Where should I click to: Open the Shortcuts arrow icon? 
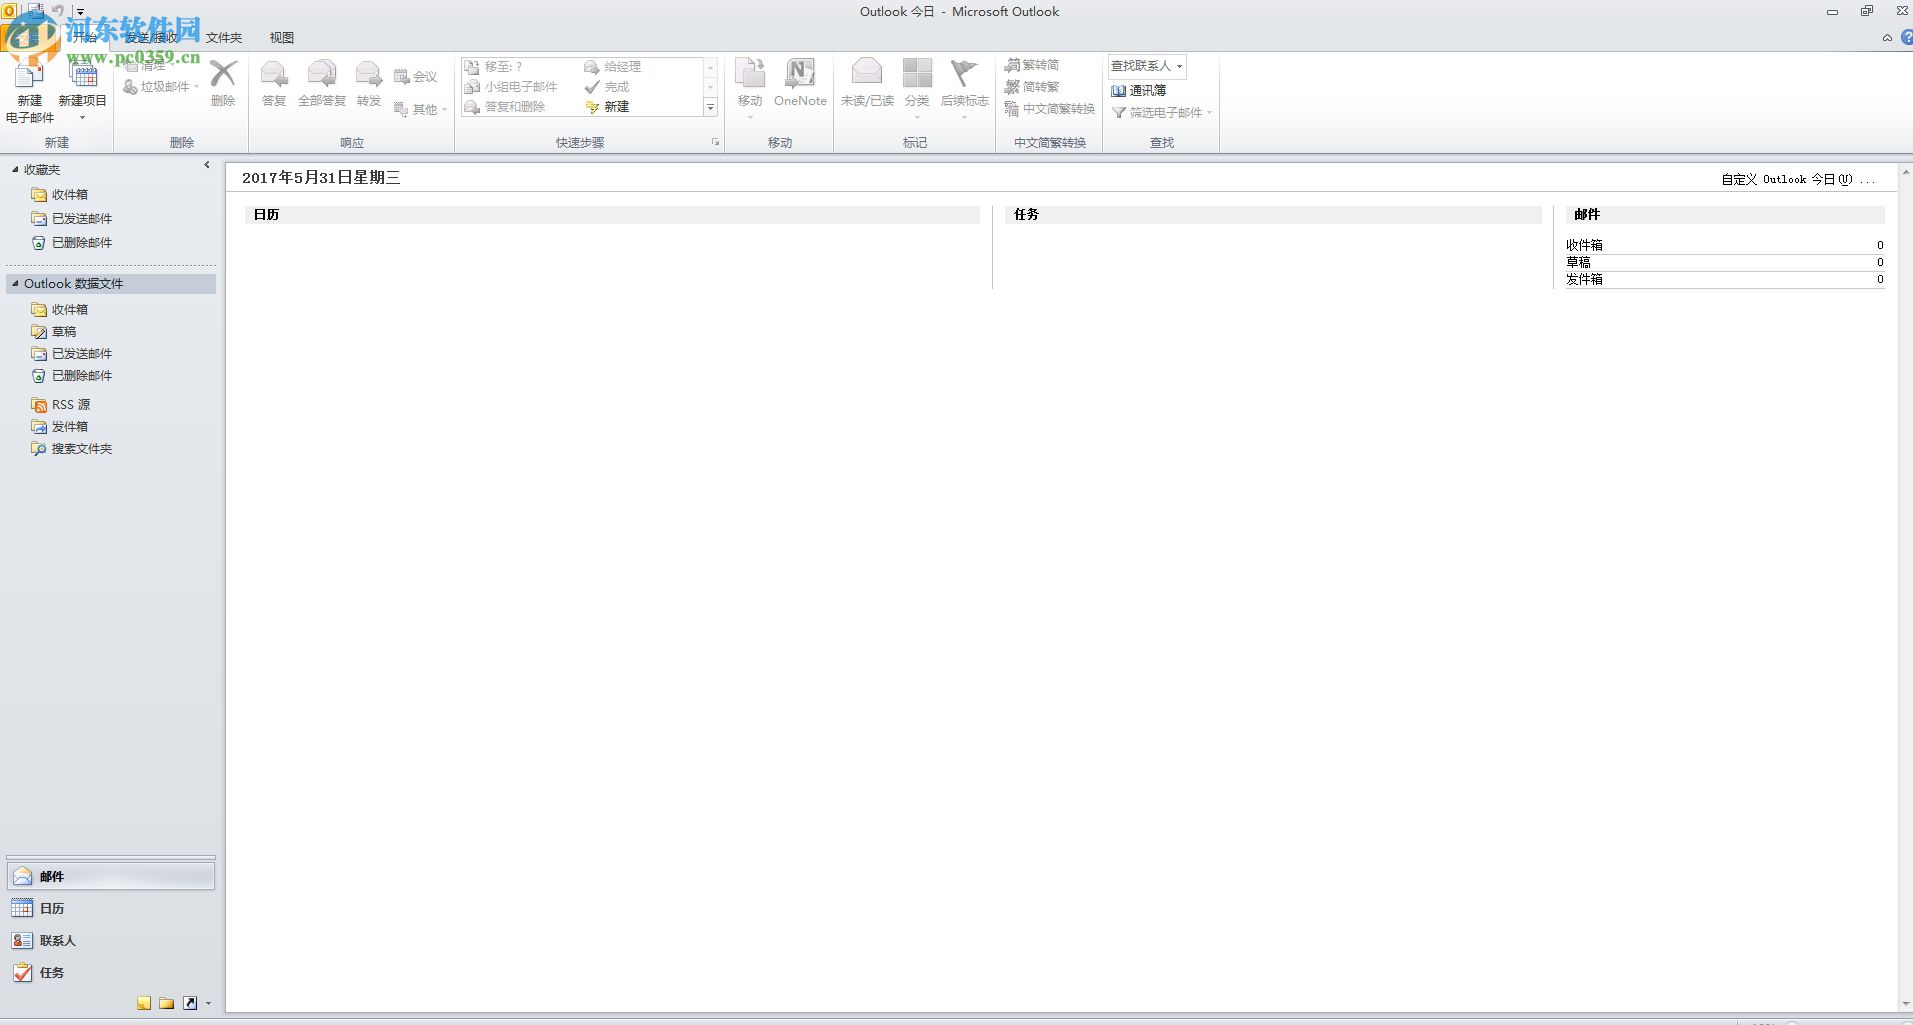point(189,1003)
